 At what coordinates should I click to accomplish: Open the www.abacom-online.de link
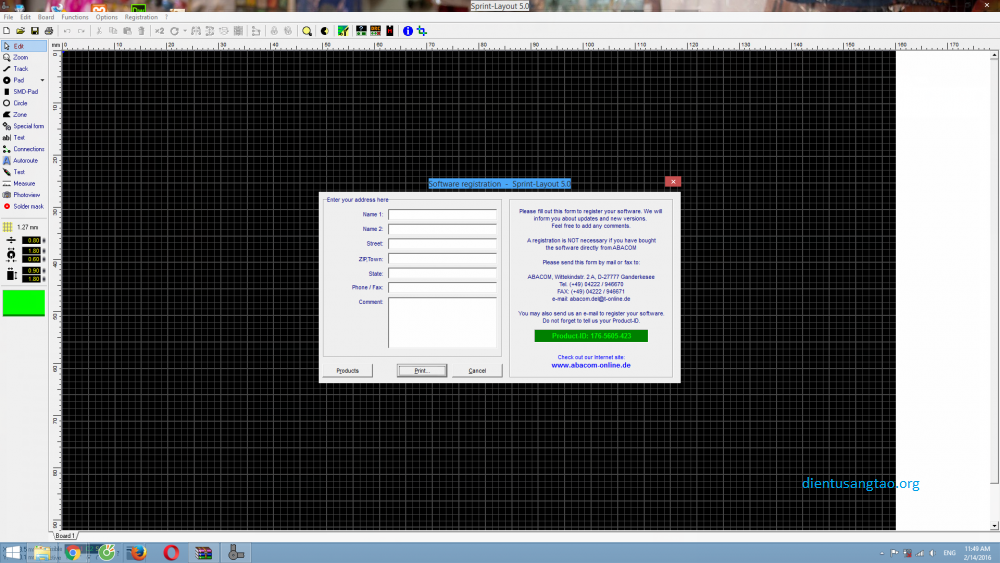591,365
